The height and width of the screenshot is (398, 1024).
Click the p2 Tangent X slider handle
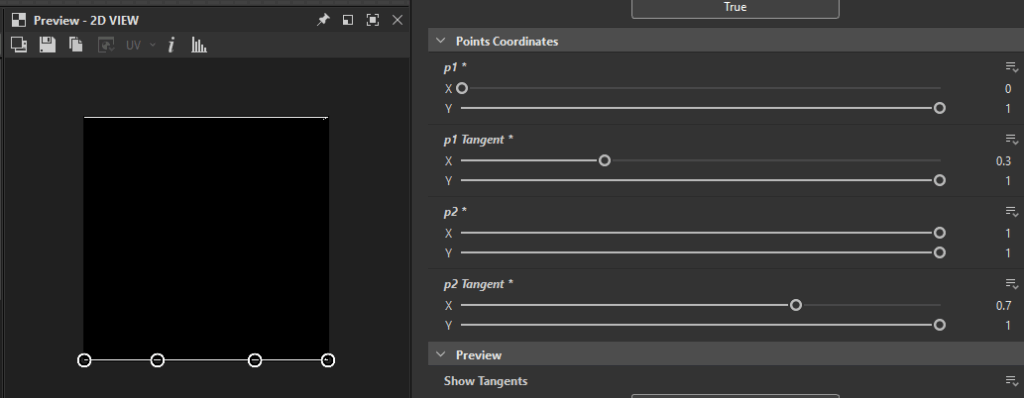pos(795,305)
